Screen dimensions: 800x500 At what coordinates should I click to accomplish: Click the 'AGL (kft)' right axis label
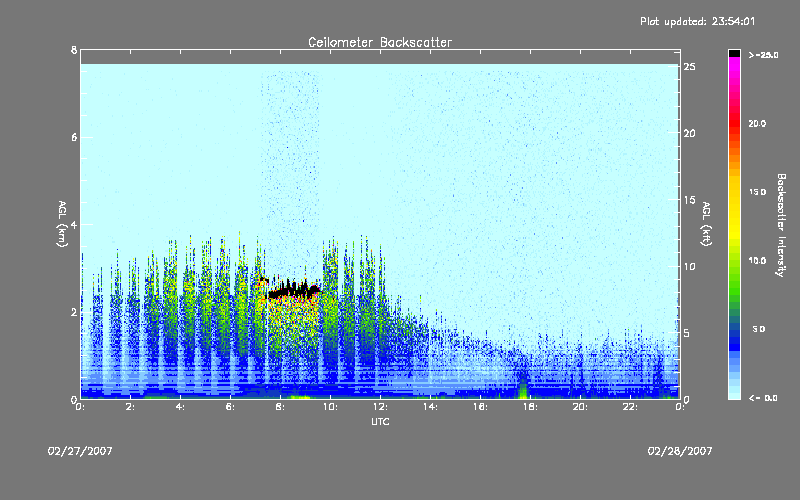click(706, 224)
